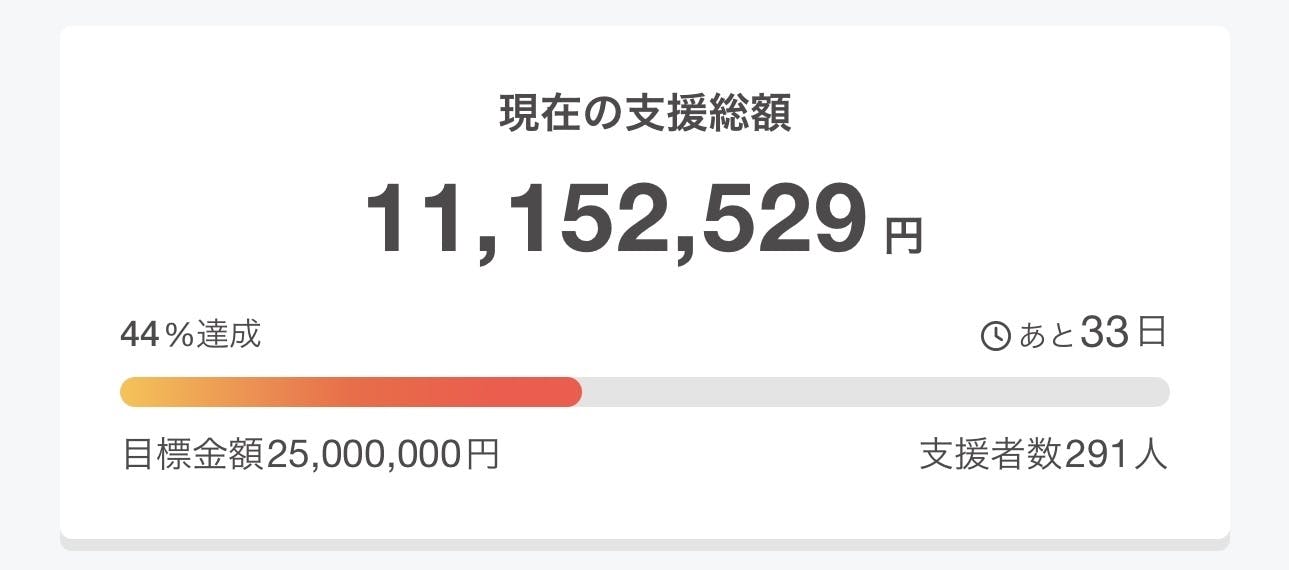The width and height of the screenshot is (1289, 570).
Task: Click the number 33 in days remaining
Action: [x=1104, y=334]
